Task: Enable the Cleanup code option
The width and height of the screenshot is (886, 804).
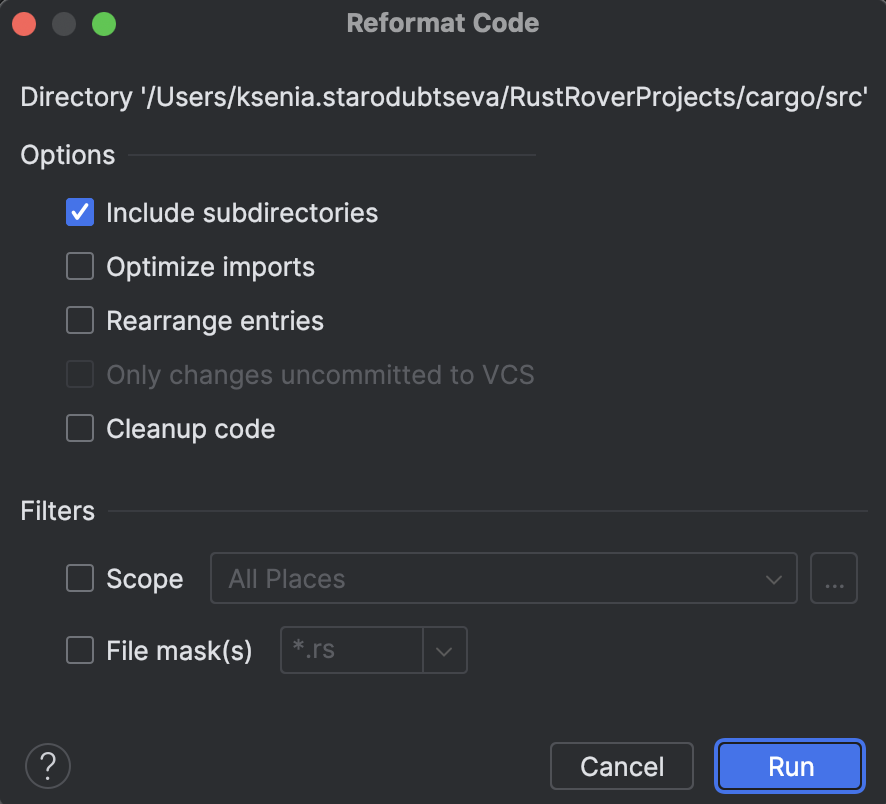Action: click(80, 428)
